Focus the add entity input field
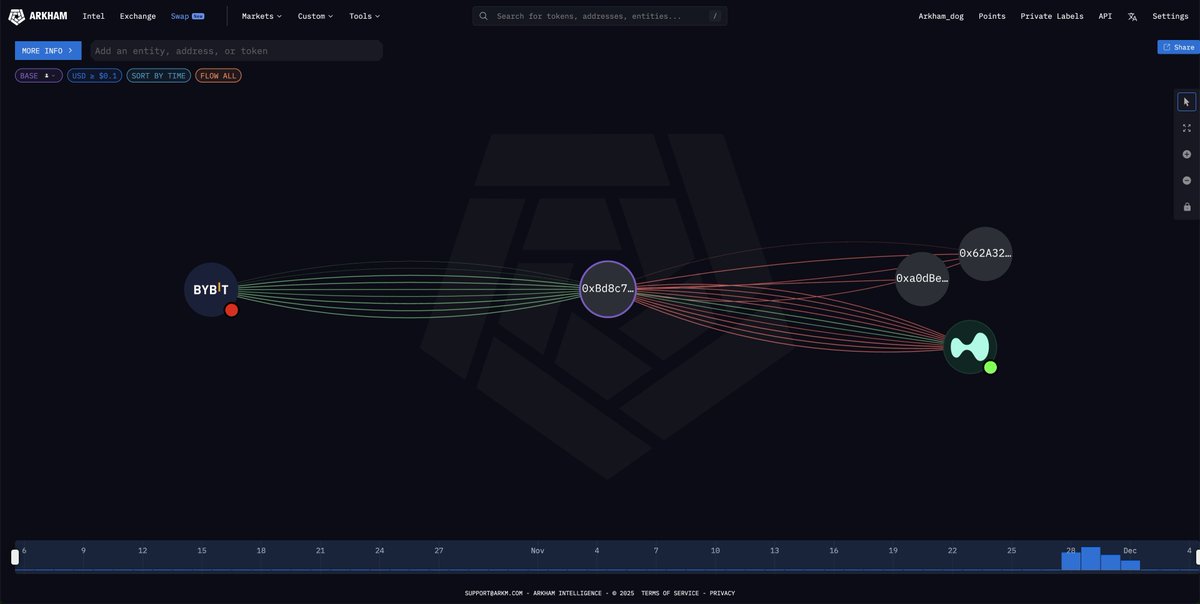Screen dimensions: 1200x604 pos(237,50)
